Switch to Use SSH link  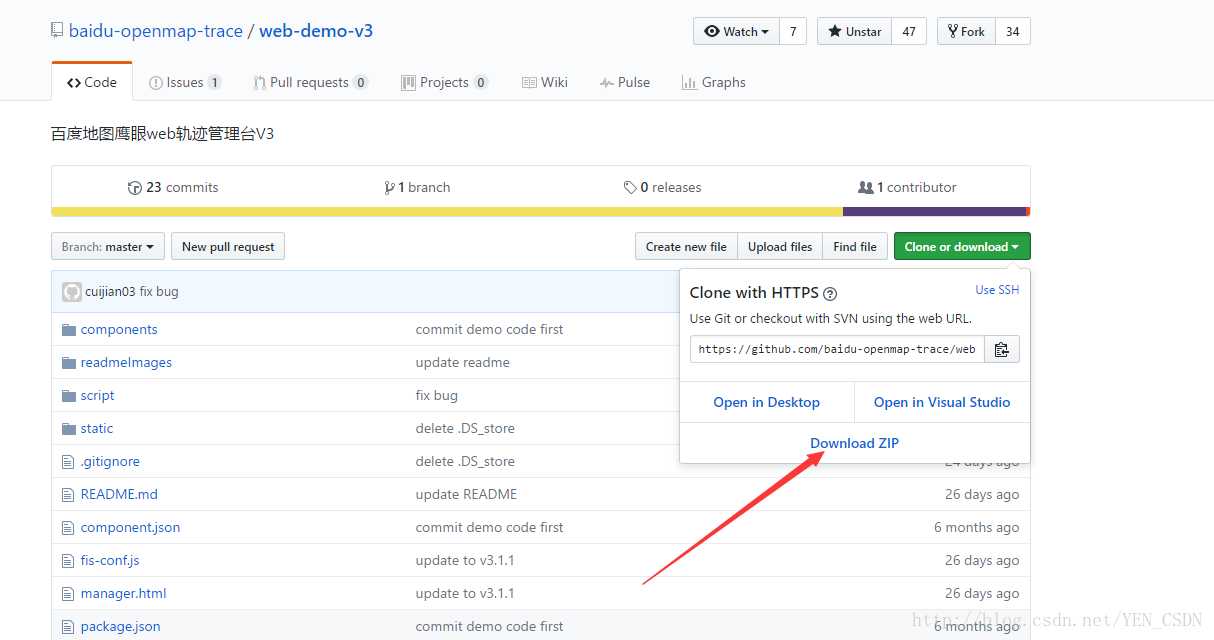[x=997, y=290]
